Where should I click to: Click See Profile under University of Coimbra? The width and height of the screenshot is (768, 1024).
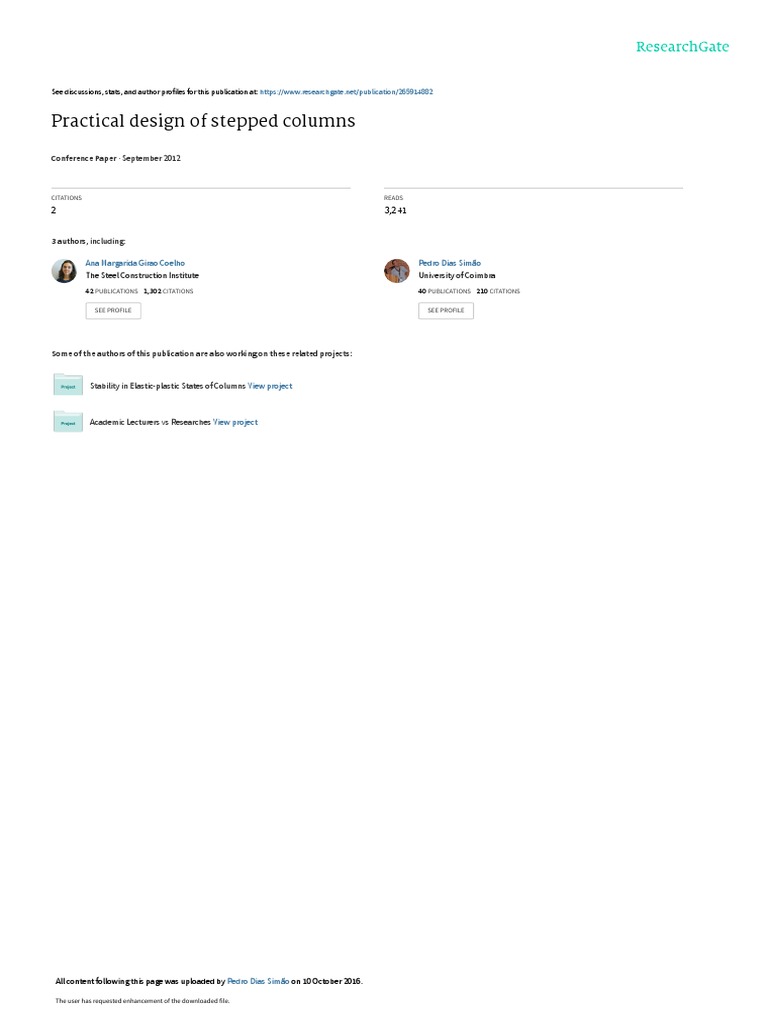click(446, 310)
